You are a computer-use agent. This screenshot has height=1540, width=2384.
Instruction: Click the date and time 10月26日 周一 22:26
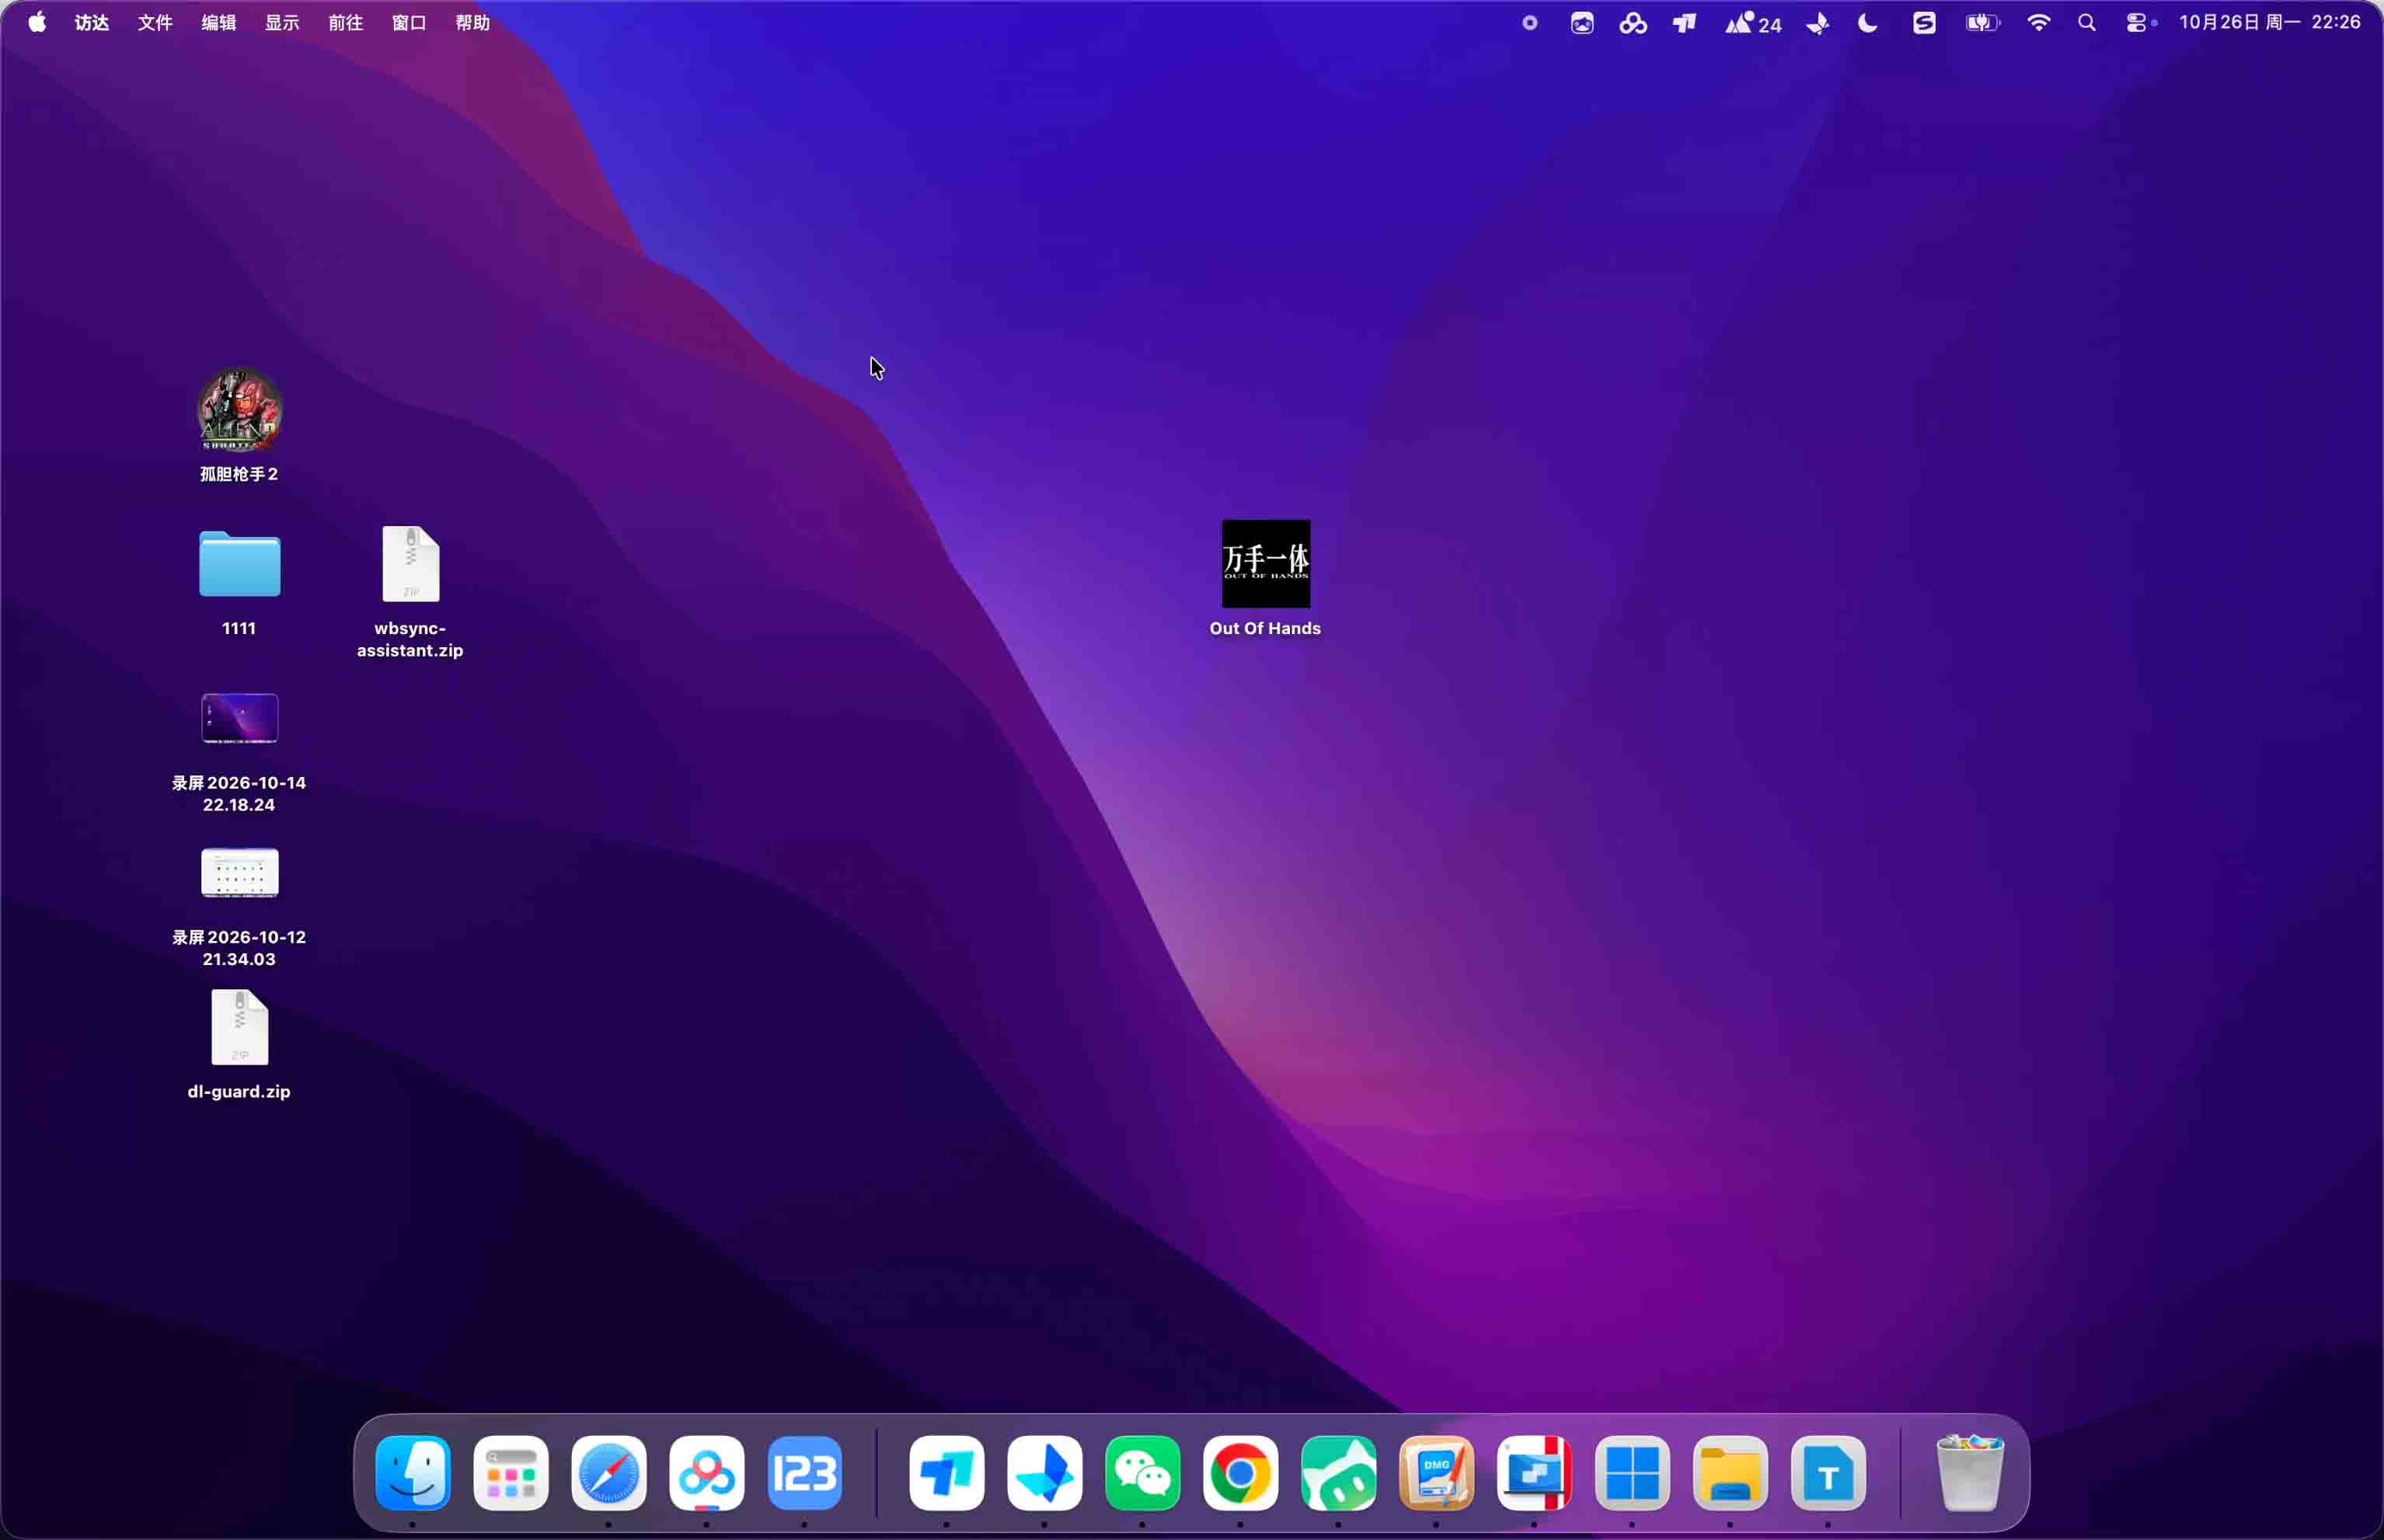pos(2269,22)
